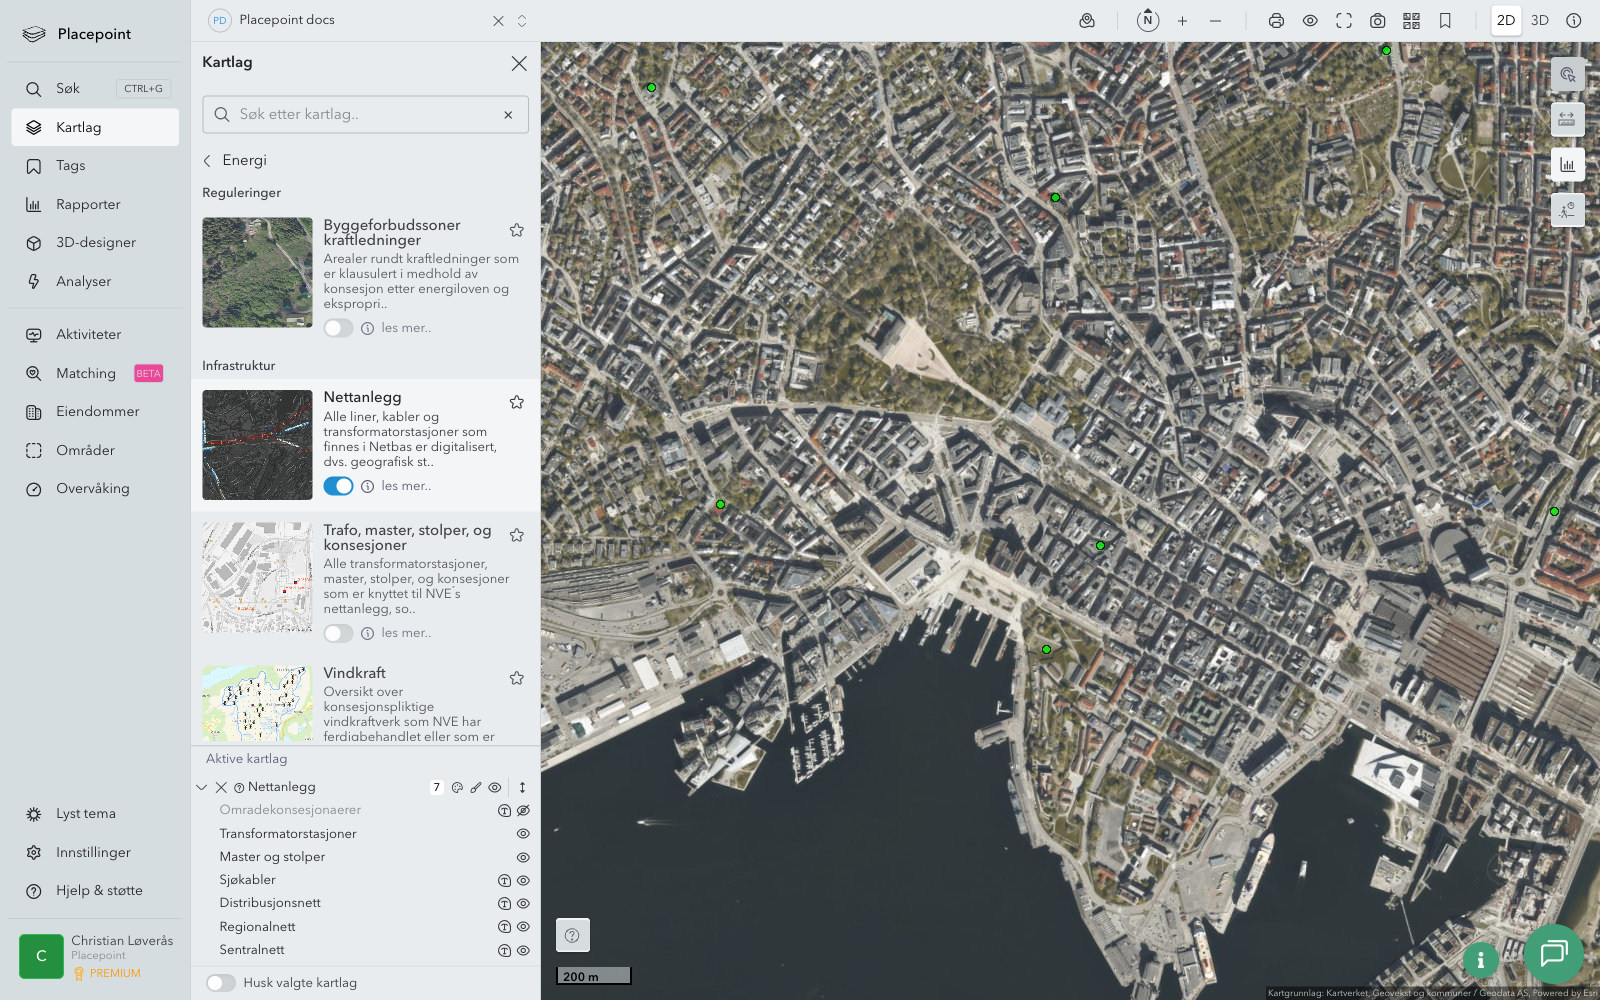Focus the Søk etter kartlag field
The image size is (1600, 1000).
coord(365,115)
